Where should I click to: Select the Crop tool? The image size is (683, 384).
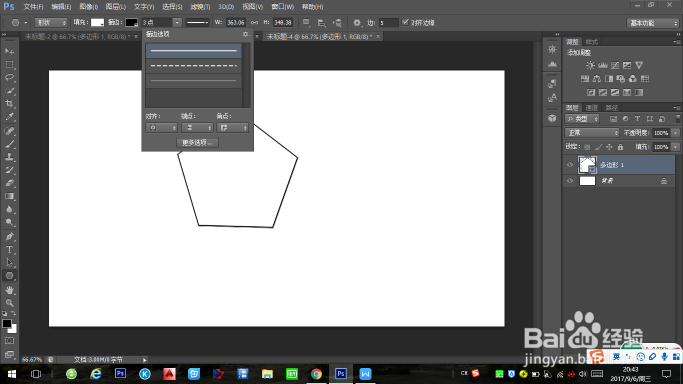[x=9, y=104]
